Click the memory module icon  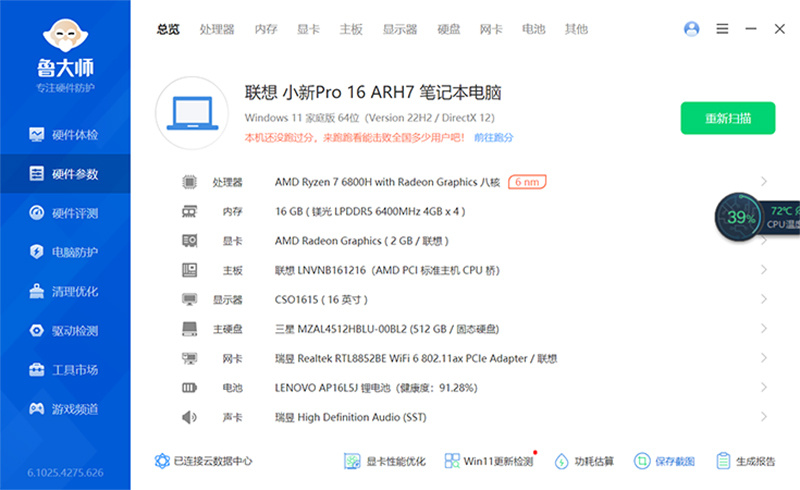189,211
